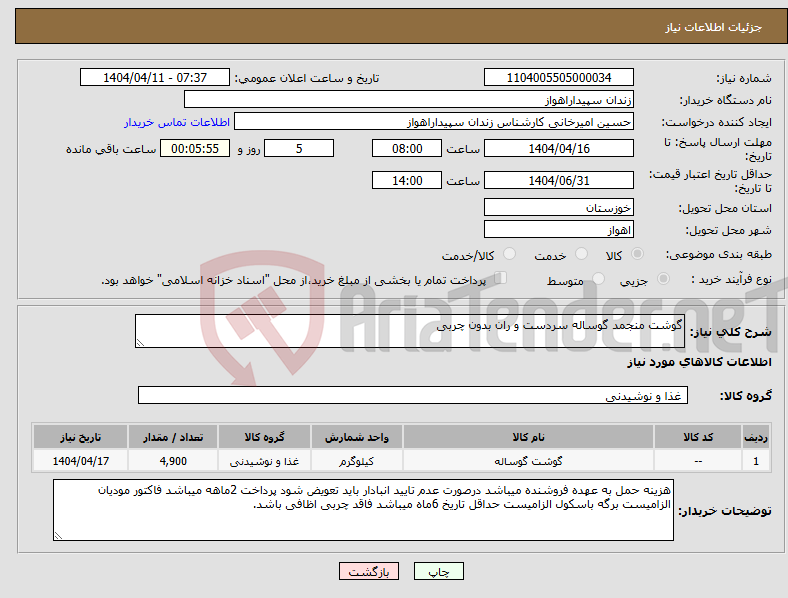Click the remaining time field 00:05:55

click(x=195, y=148)
